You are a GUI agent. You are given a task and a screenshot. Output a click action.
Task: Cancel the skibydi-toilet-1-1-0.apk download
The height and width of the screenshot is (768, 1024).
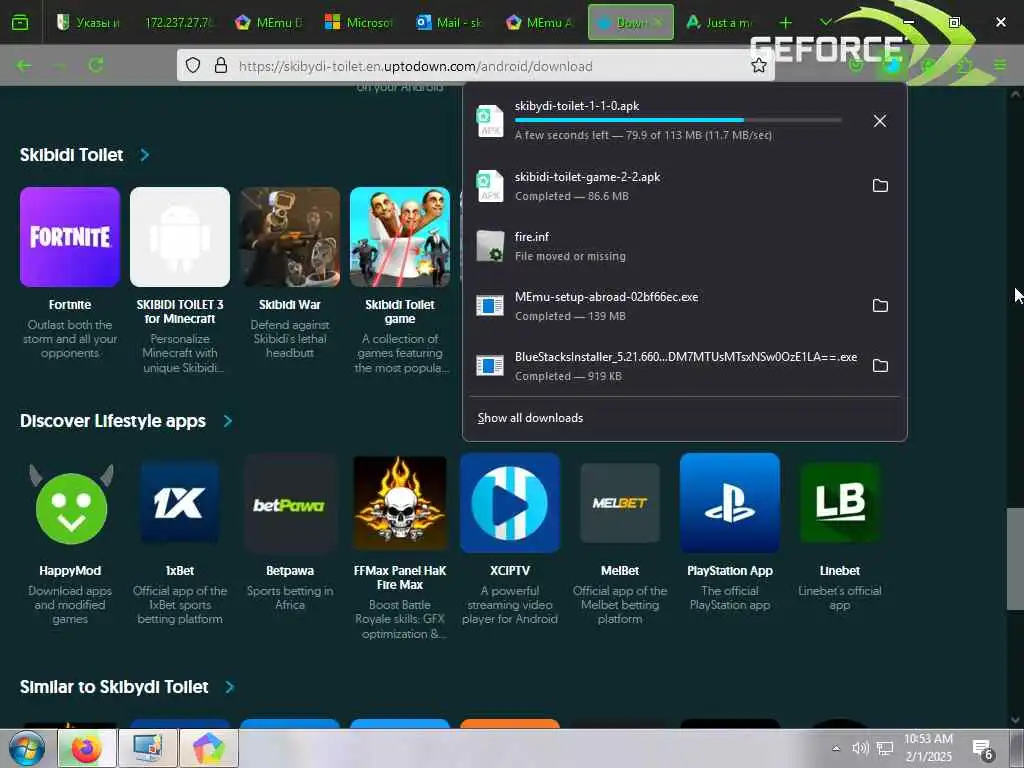point(880,121)
